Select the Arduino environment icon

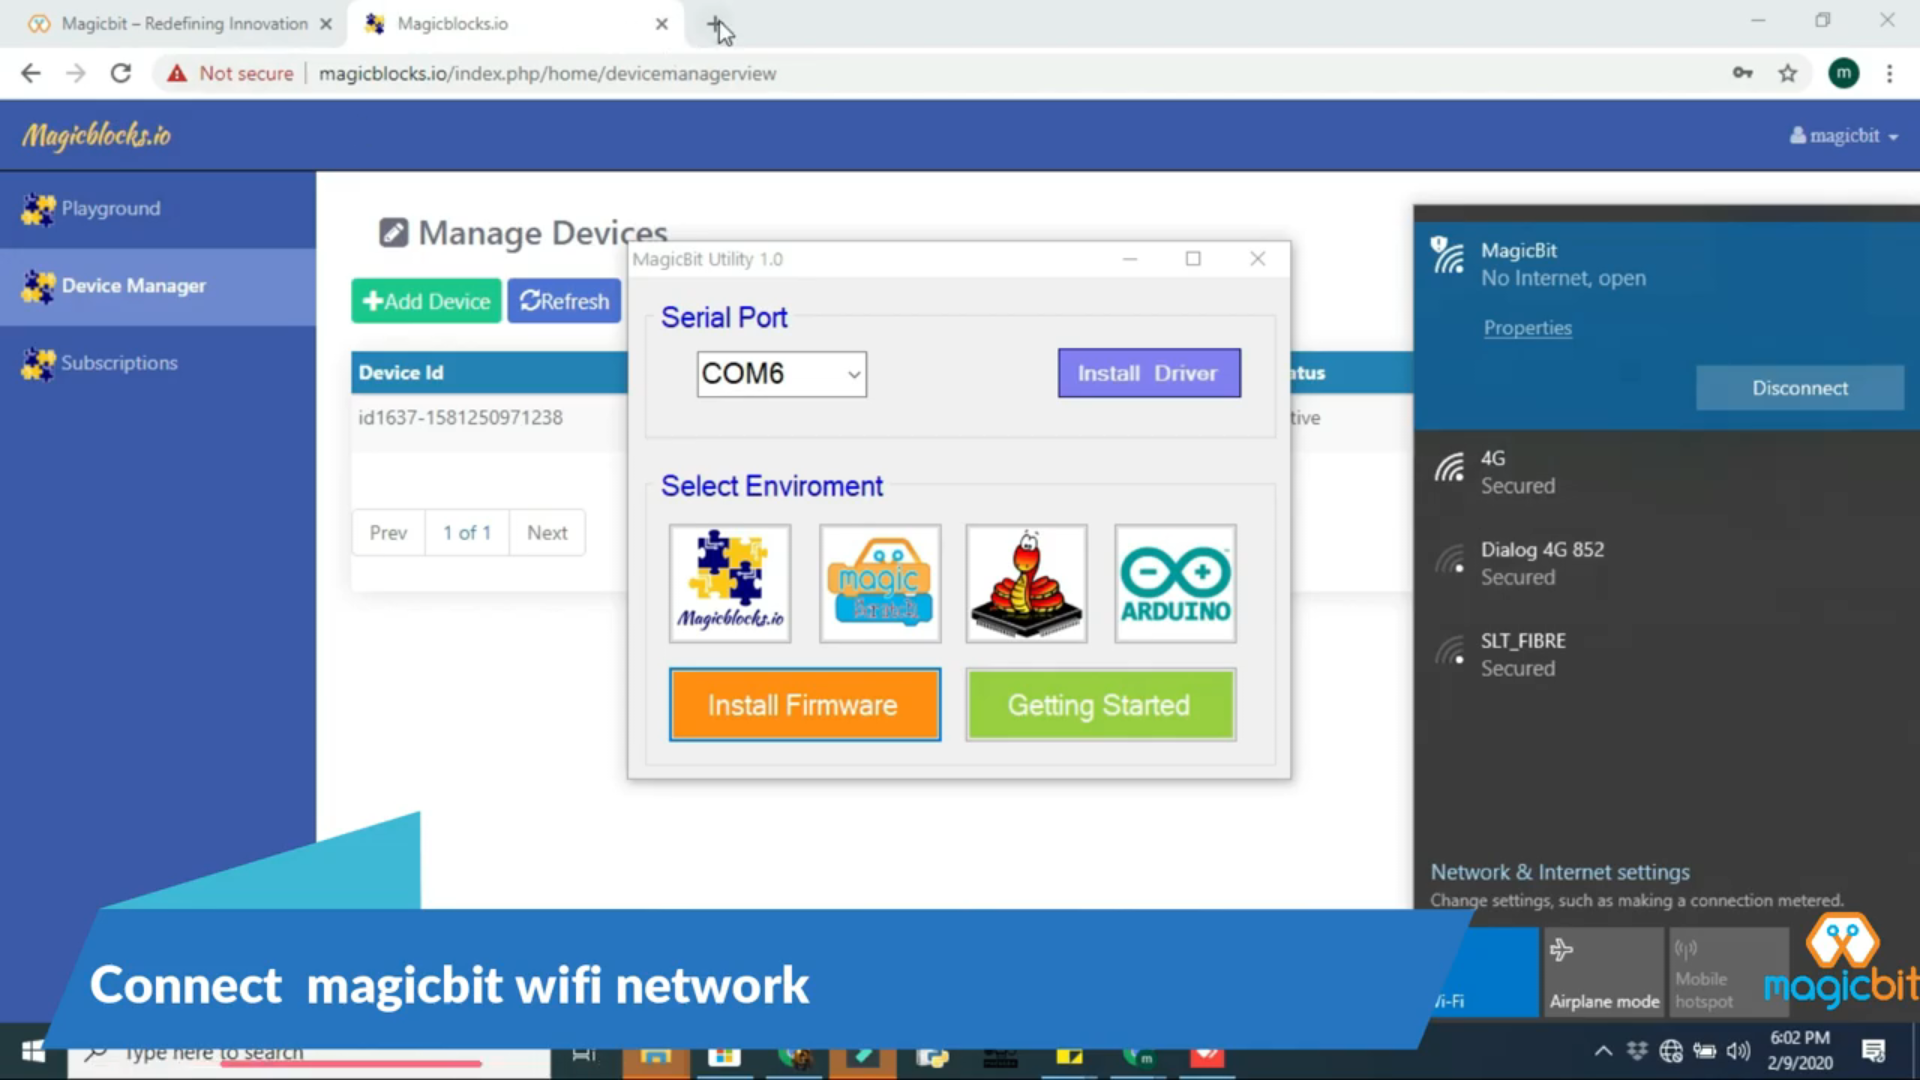1175,583
